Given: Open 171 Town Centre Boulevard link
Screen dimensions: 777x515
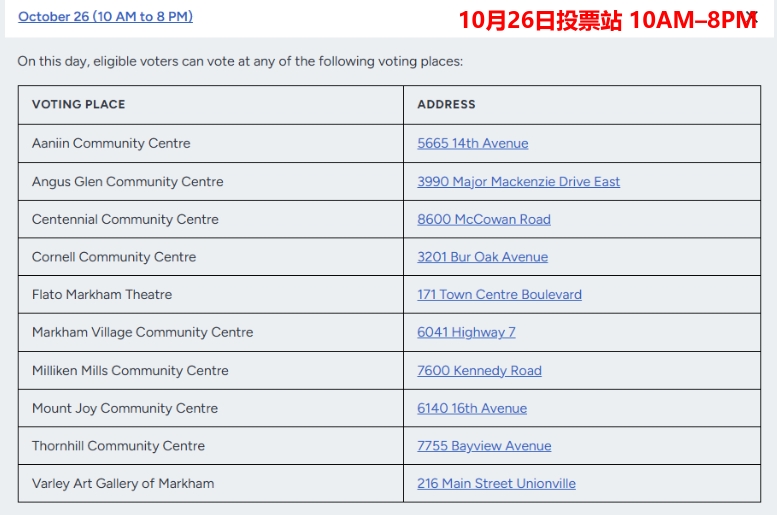Looking at the screenshot, I should click(499, 294).
